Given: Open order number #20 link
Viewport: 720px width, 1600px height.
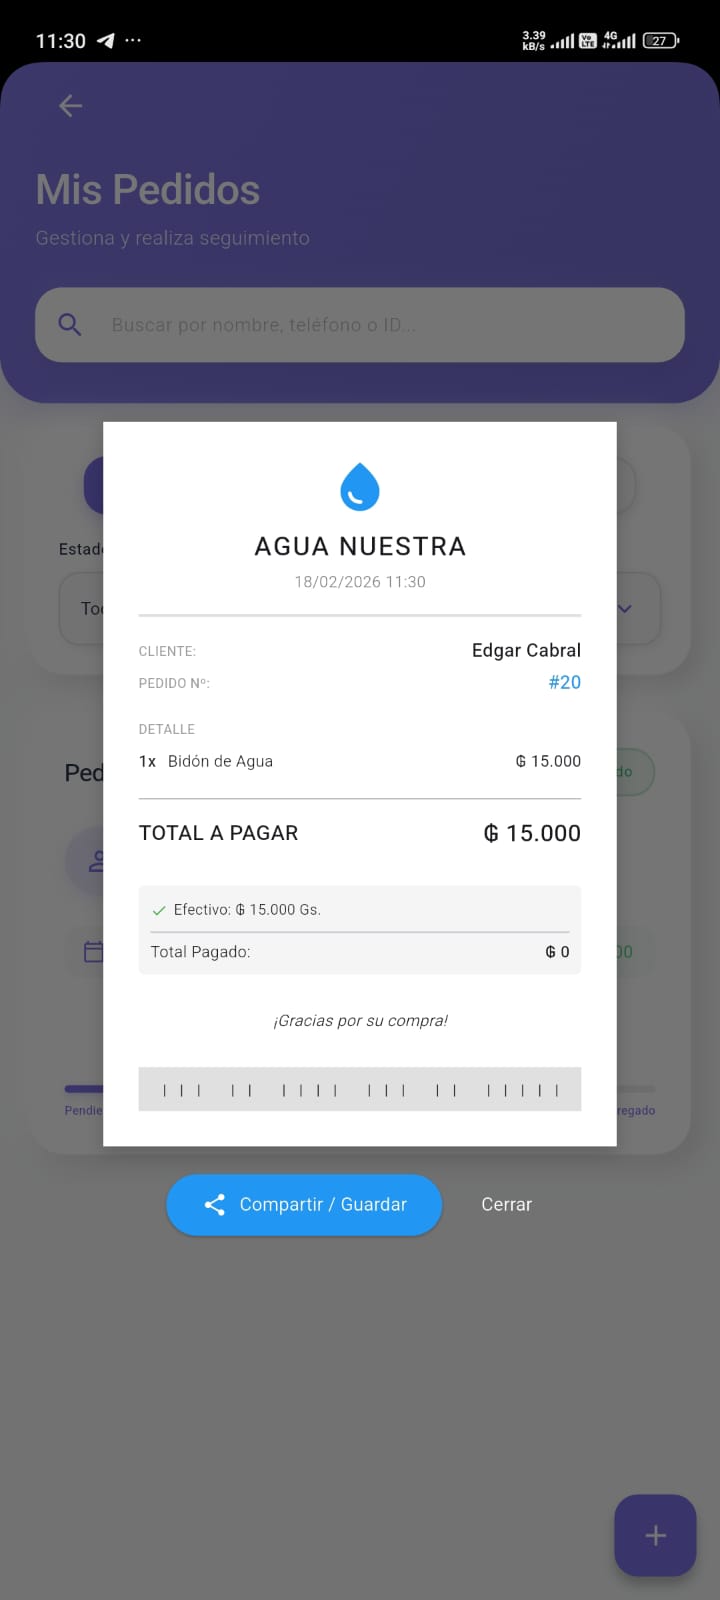Looking at the screenshot, I should 564,682.
